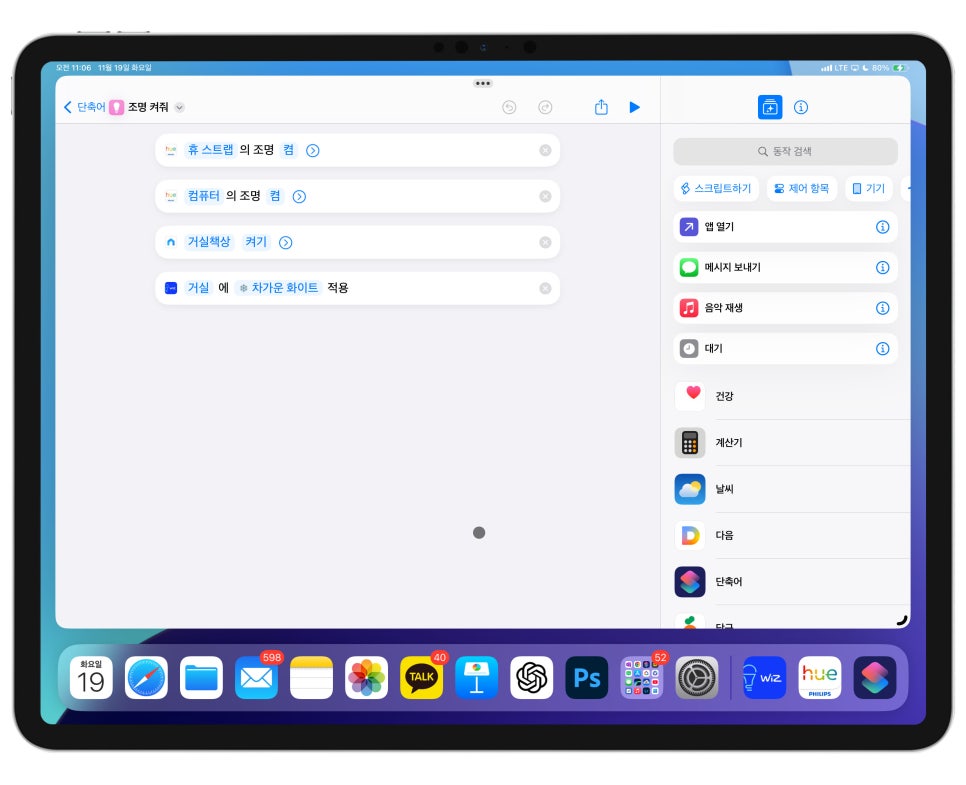Open WiZ app from the dock
Viewport: 966px width, 785px height.
point(765,677)
